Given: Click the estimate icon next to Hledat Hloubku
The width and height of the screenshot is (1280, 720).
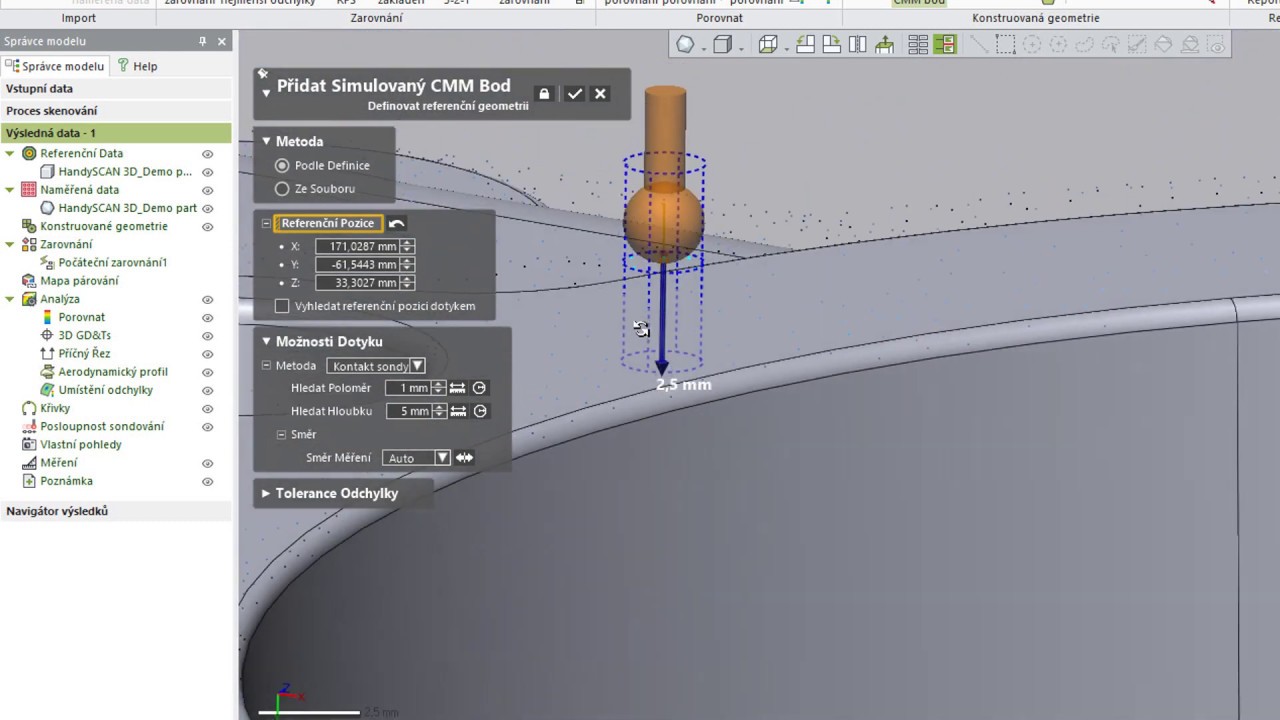Looking at the screenshot, I should [480, 411].
